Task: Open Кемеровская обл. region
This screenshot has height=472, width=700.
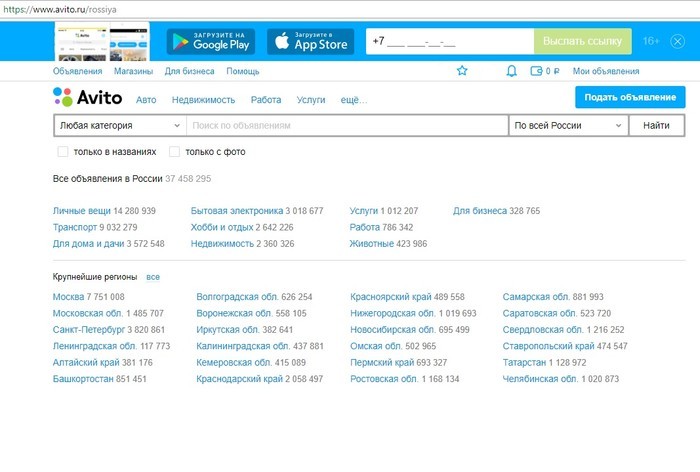Action: point(234,363)
